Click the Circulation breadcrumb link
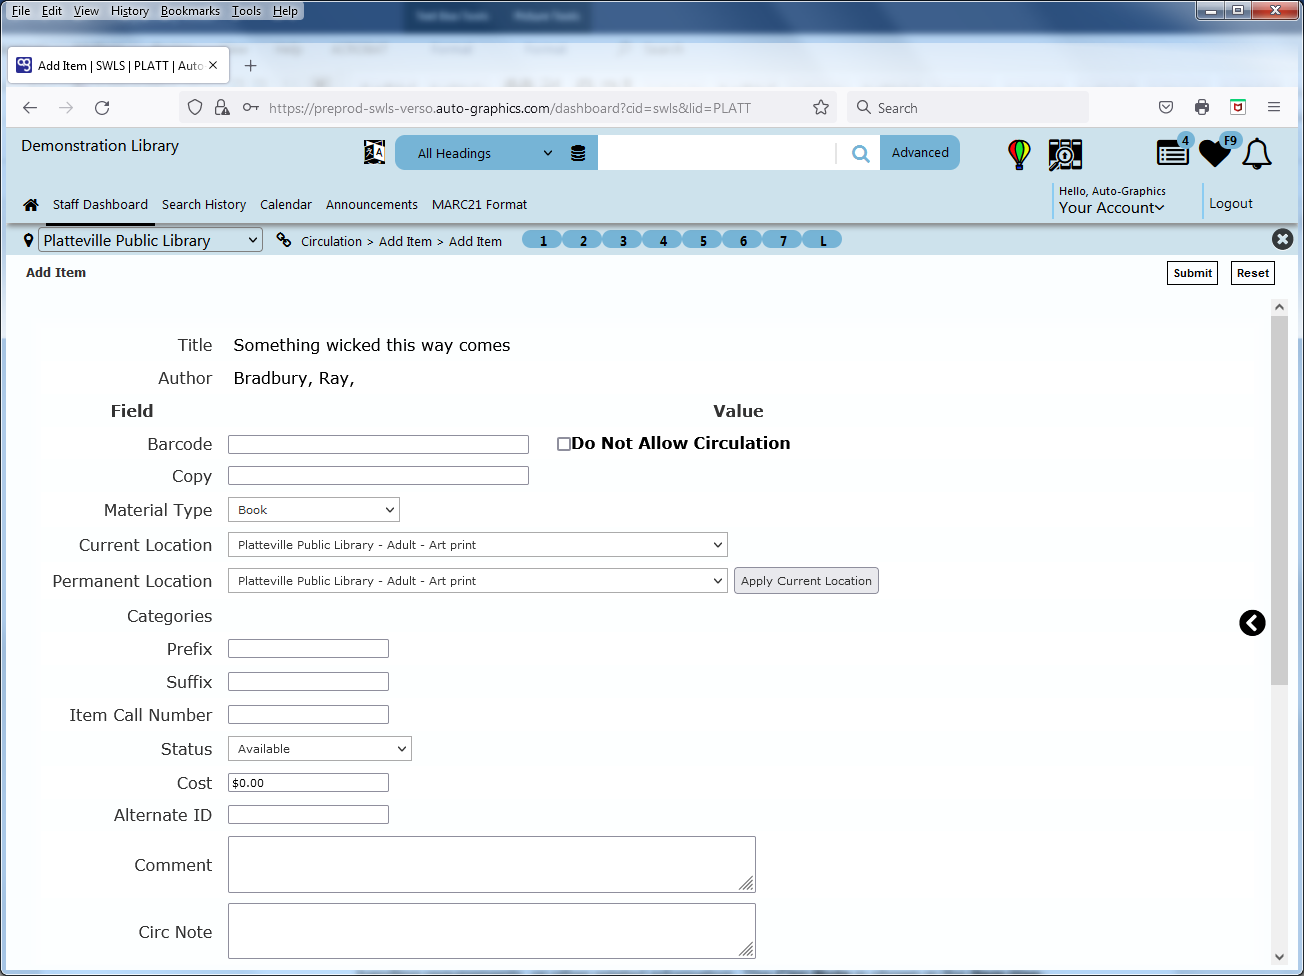The width and height of the screenshot is (1304, 976). [331, 242]
